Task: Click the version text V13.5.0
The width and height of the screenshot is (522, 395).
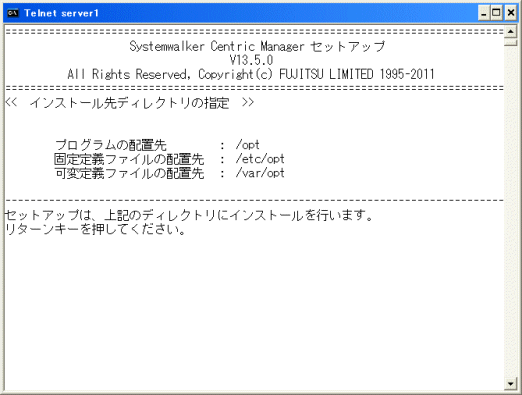Action: (x=251, y=60)
